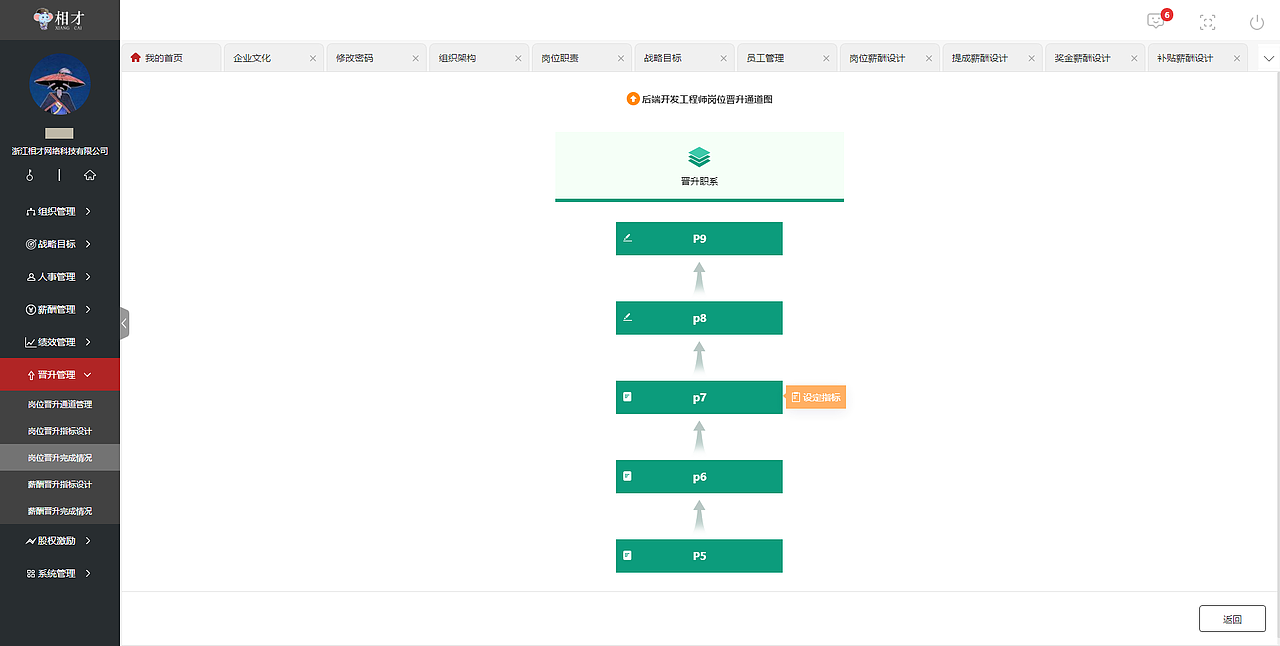
Task: Open 岗位晋升通道管理 submenu item
Action: (60, 404)
